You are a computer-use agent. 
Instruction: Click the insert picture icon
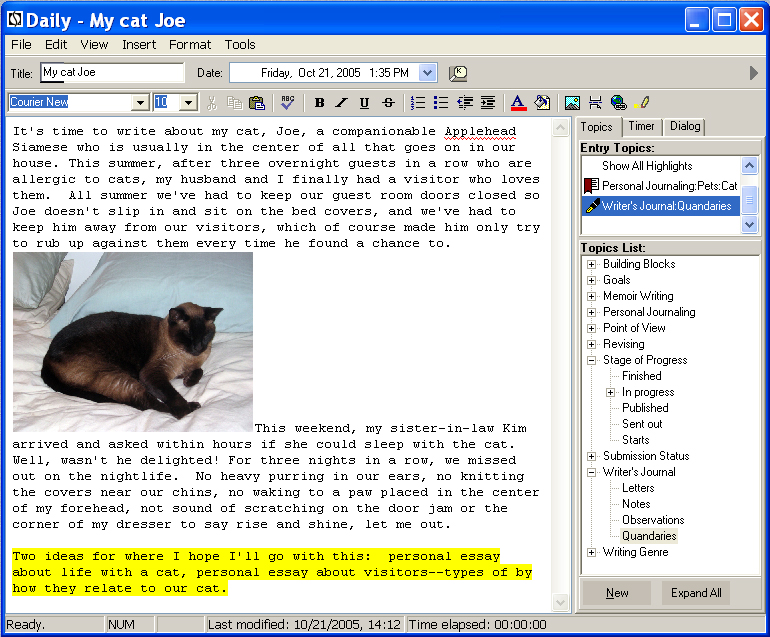[572, 102]
